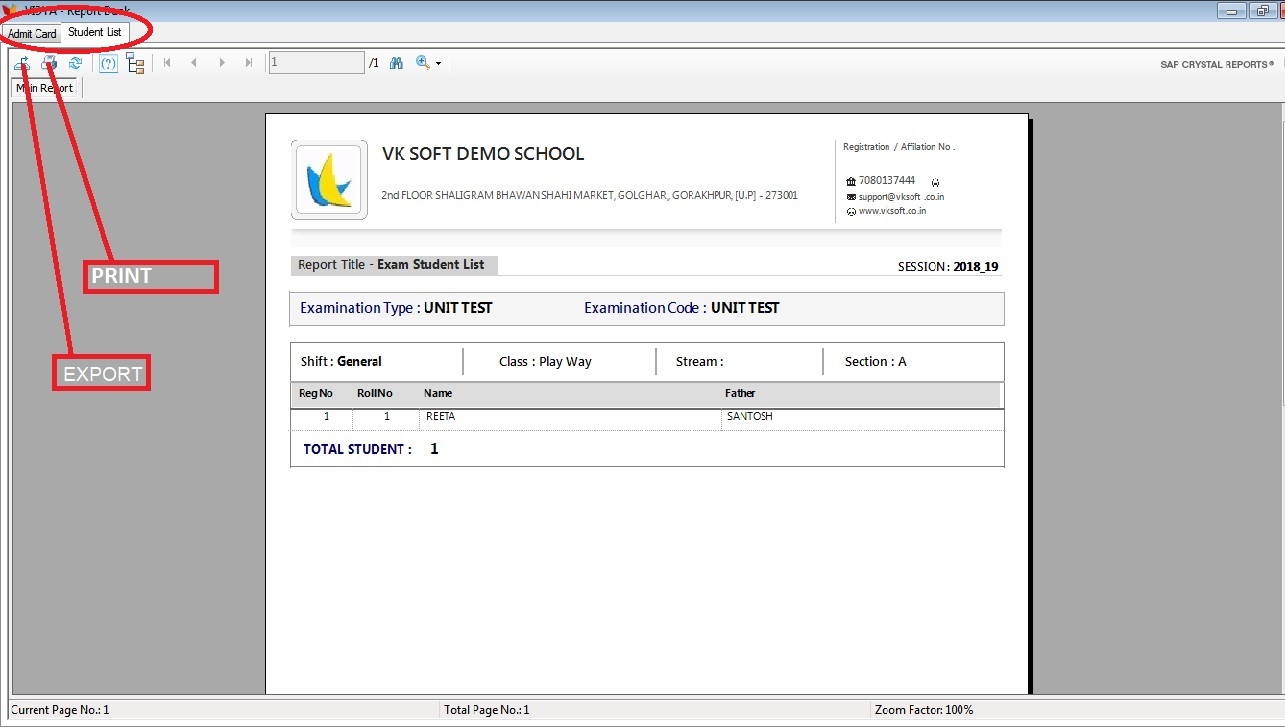Go to the next page

[222, 63]
